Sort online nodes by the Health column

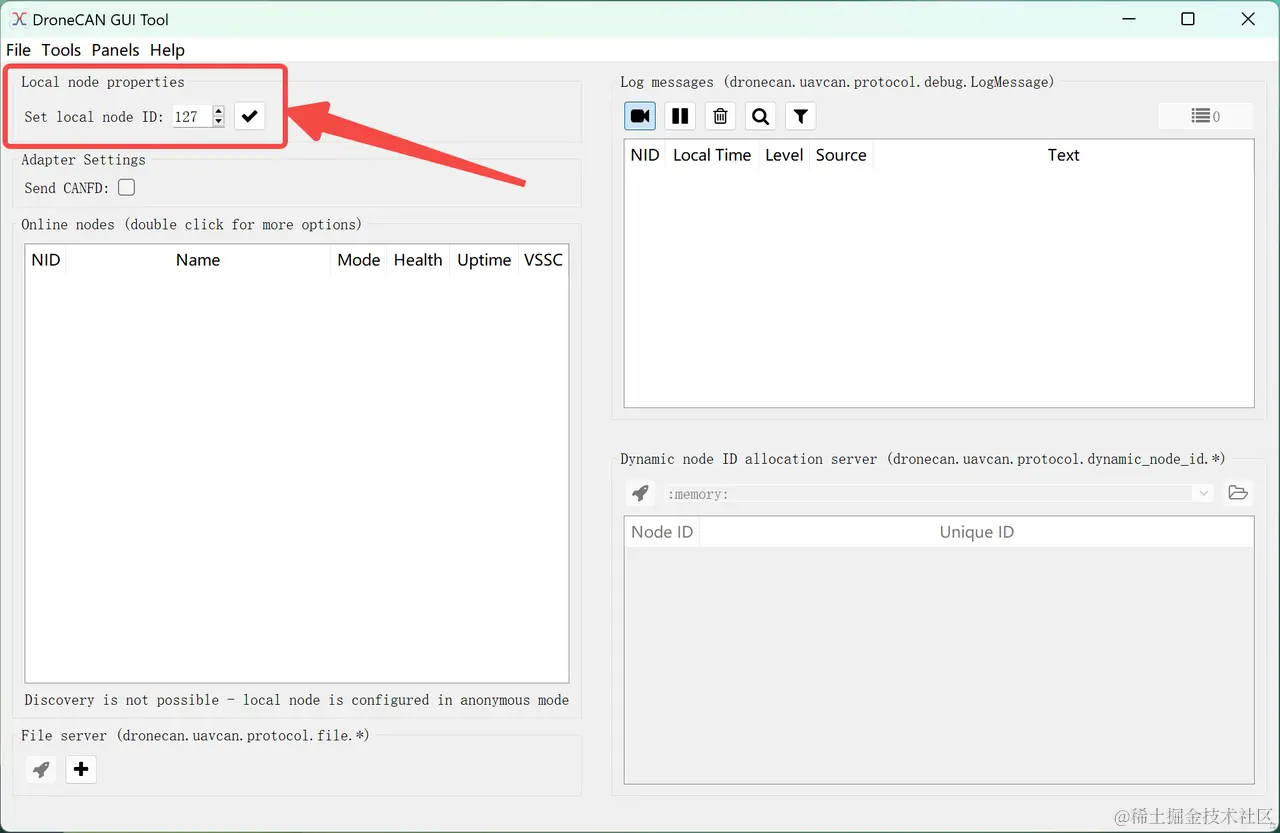418,260
